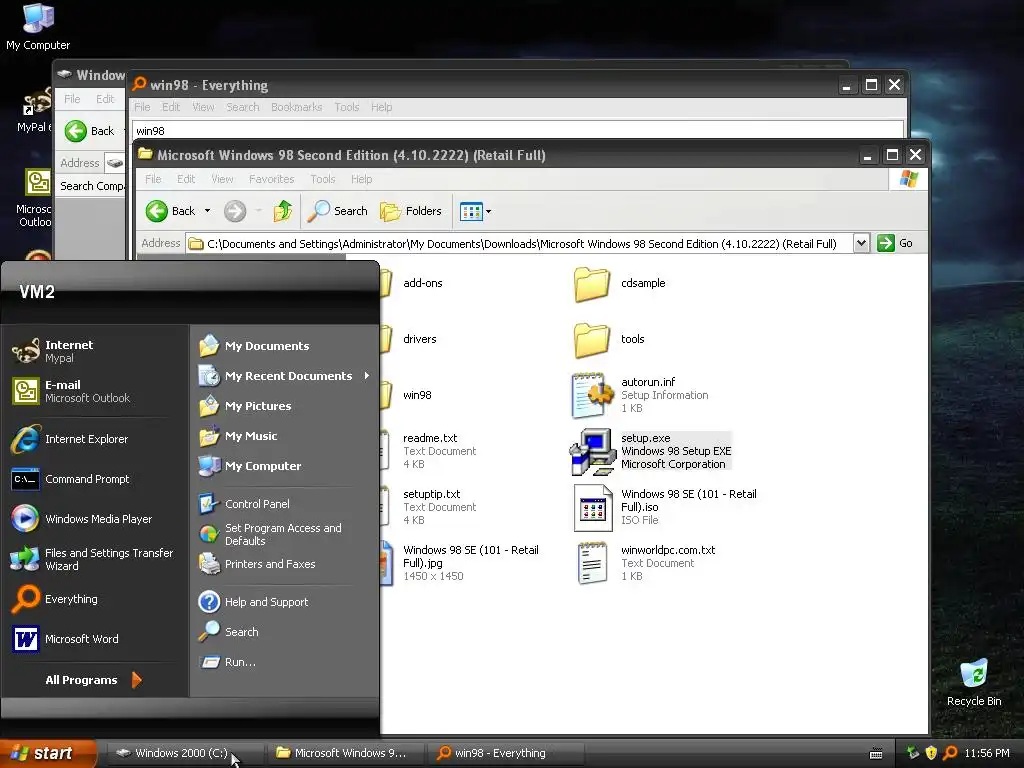Viewport: 1024px width, 768px height.
Task: Click the Everything search input field
Action: click(518, 131)
